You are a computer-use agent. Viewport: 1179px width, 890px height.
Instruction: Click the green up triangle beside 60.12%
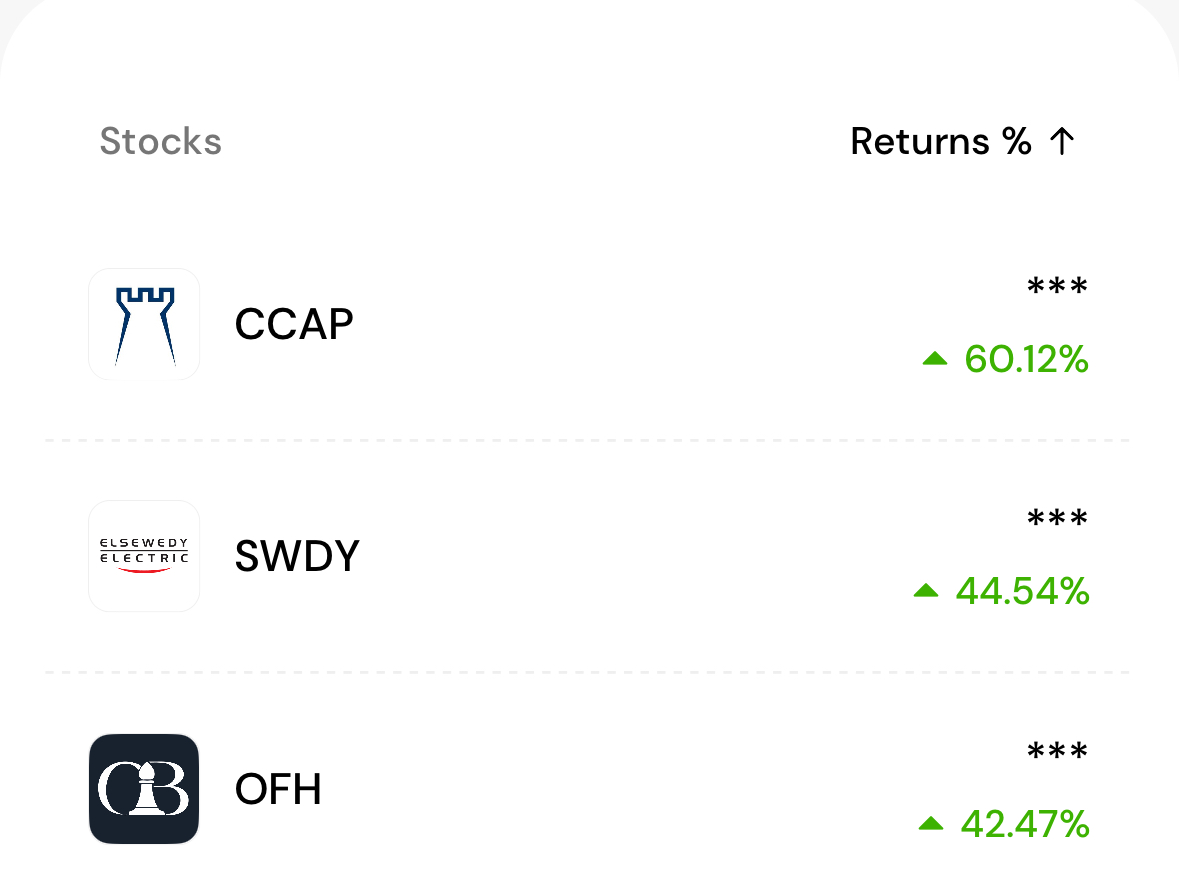tap(935, 359)
